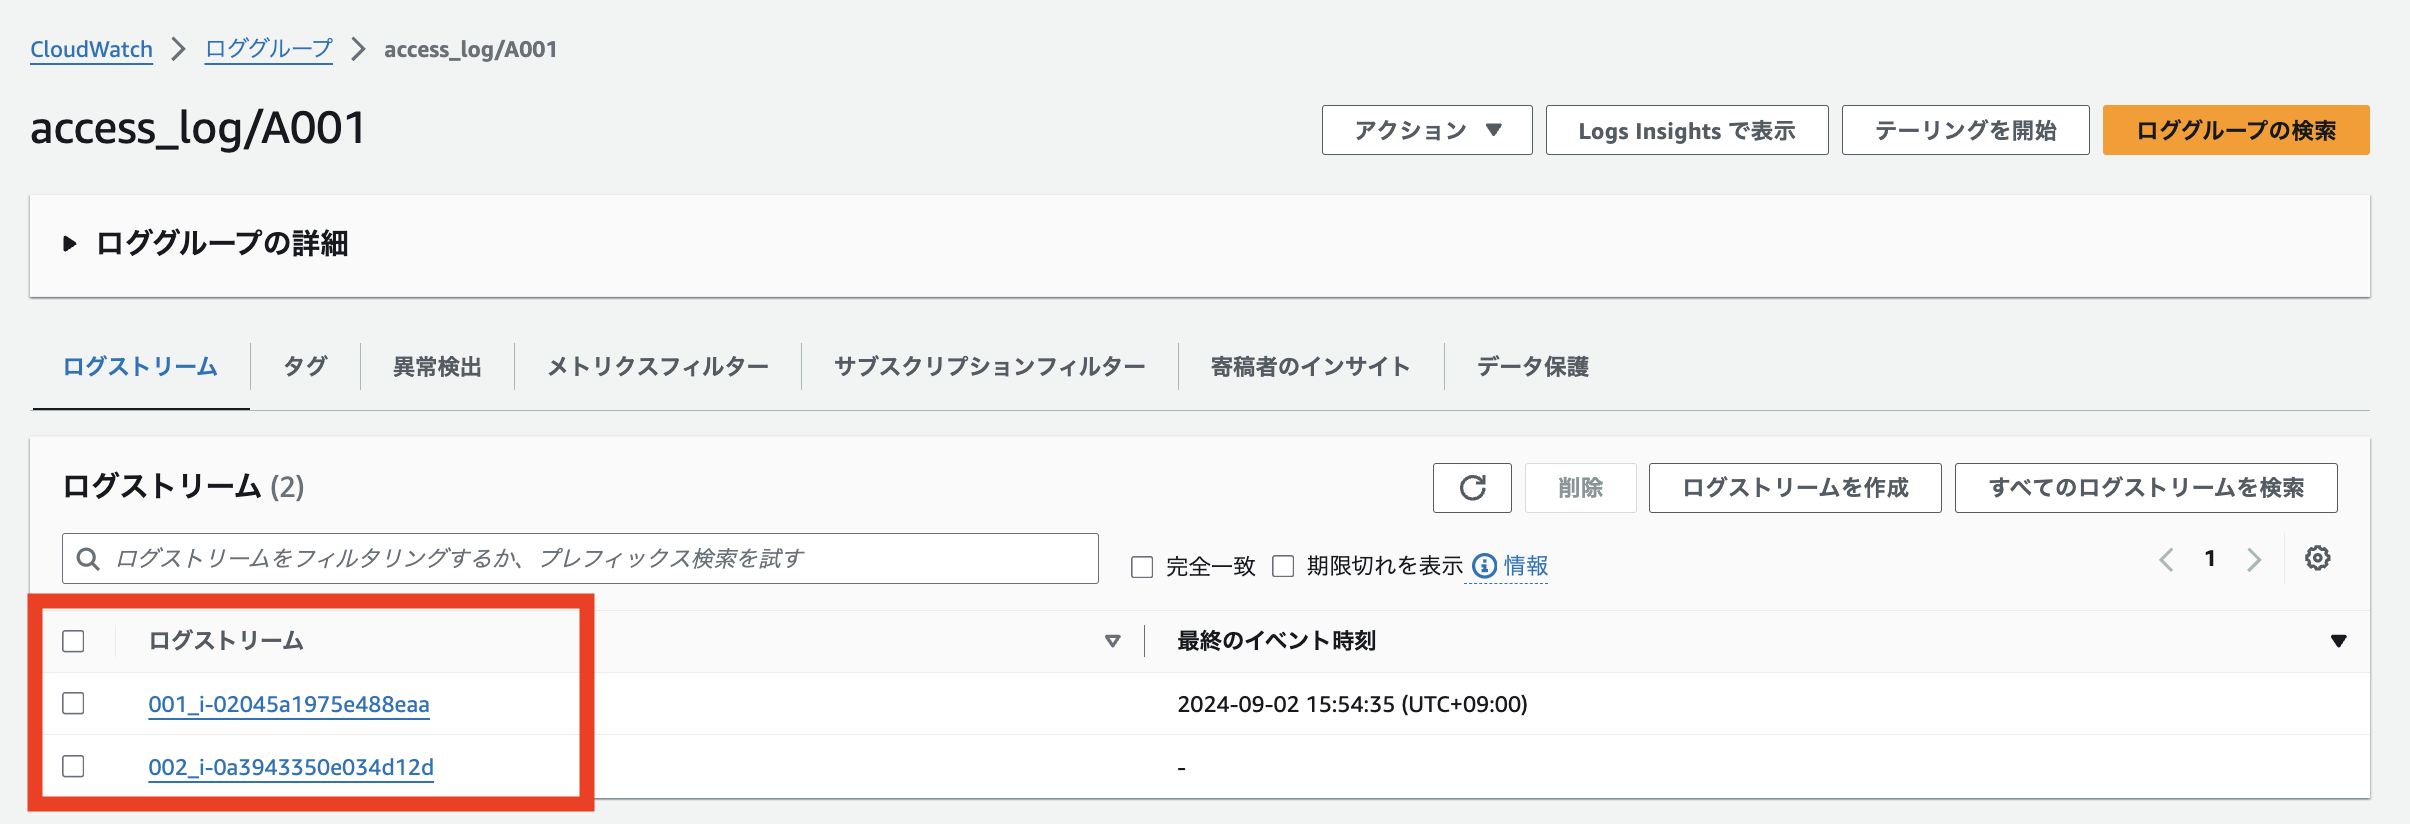Screen dimensions: 2410x824
Task: Go to previous page arrow
Action: [2166, 559]
